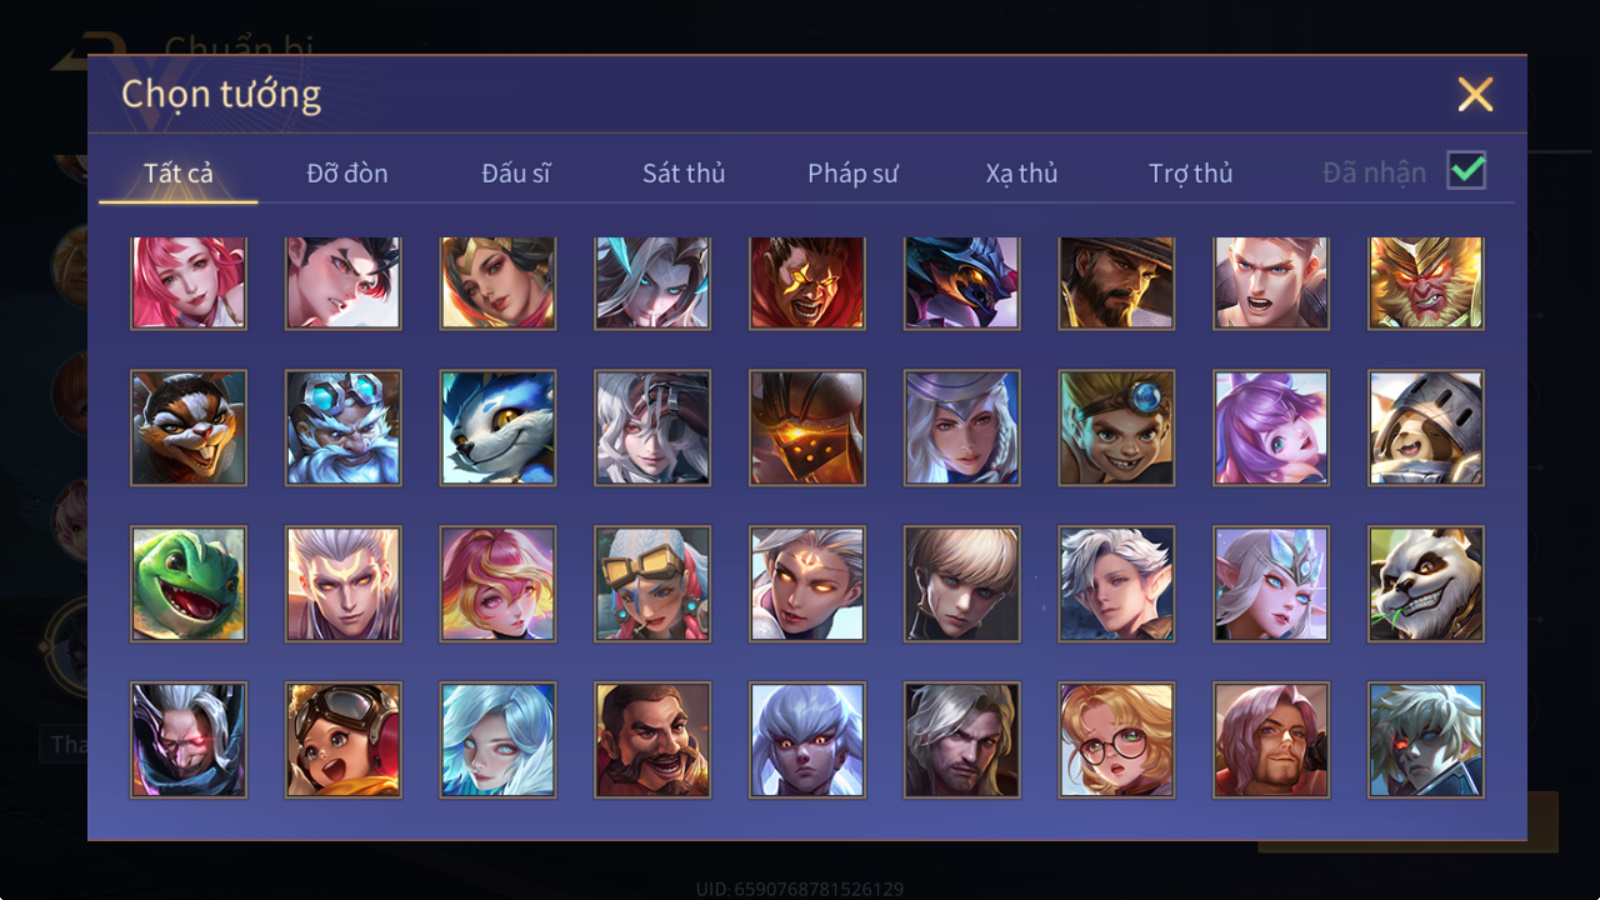Choose the green frog hero portrait
Viewport: 1600px width, 900px height.
tap(188, 584)
